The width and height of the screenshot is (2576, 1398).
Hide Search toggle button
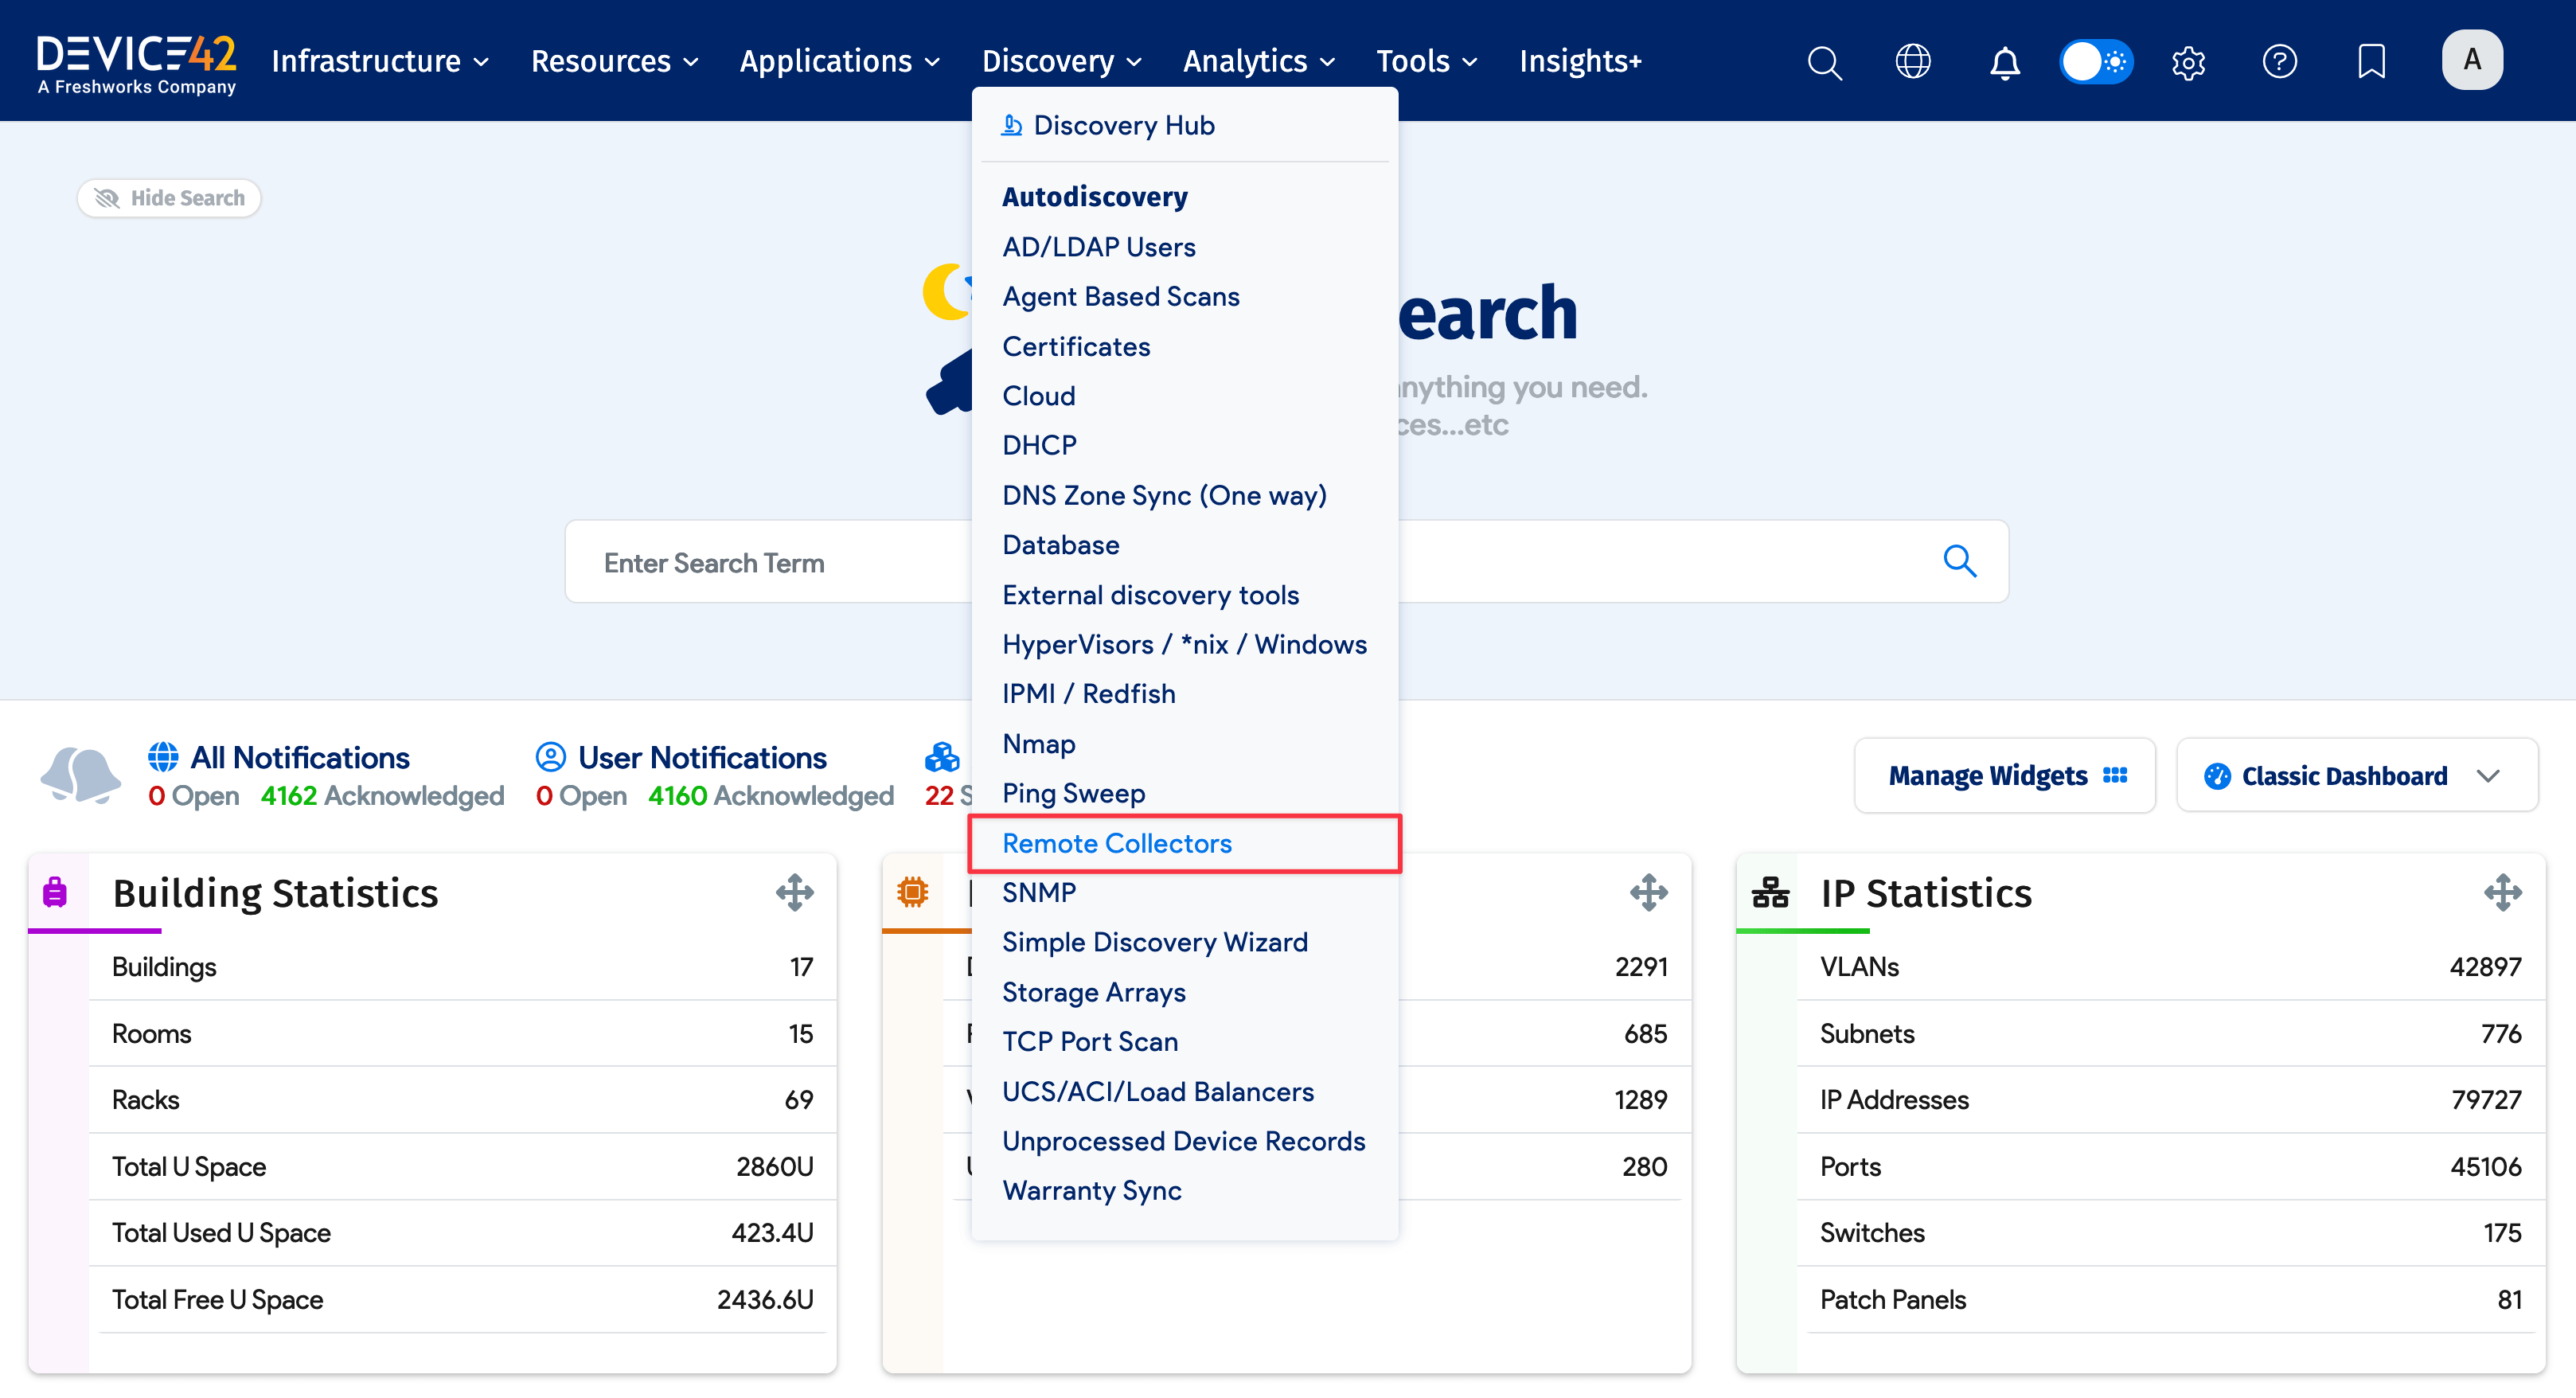(x=169, y=198)
